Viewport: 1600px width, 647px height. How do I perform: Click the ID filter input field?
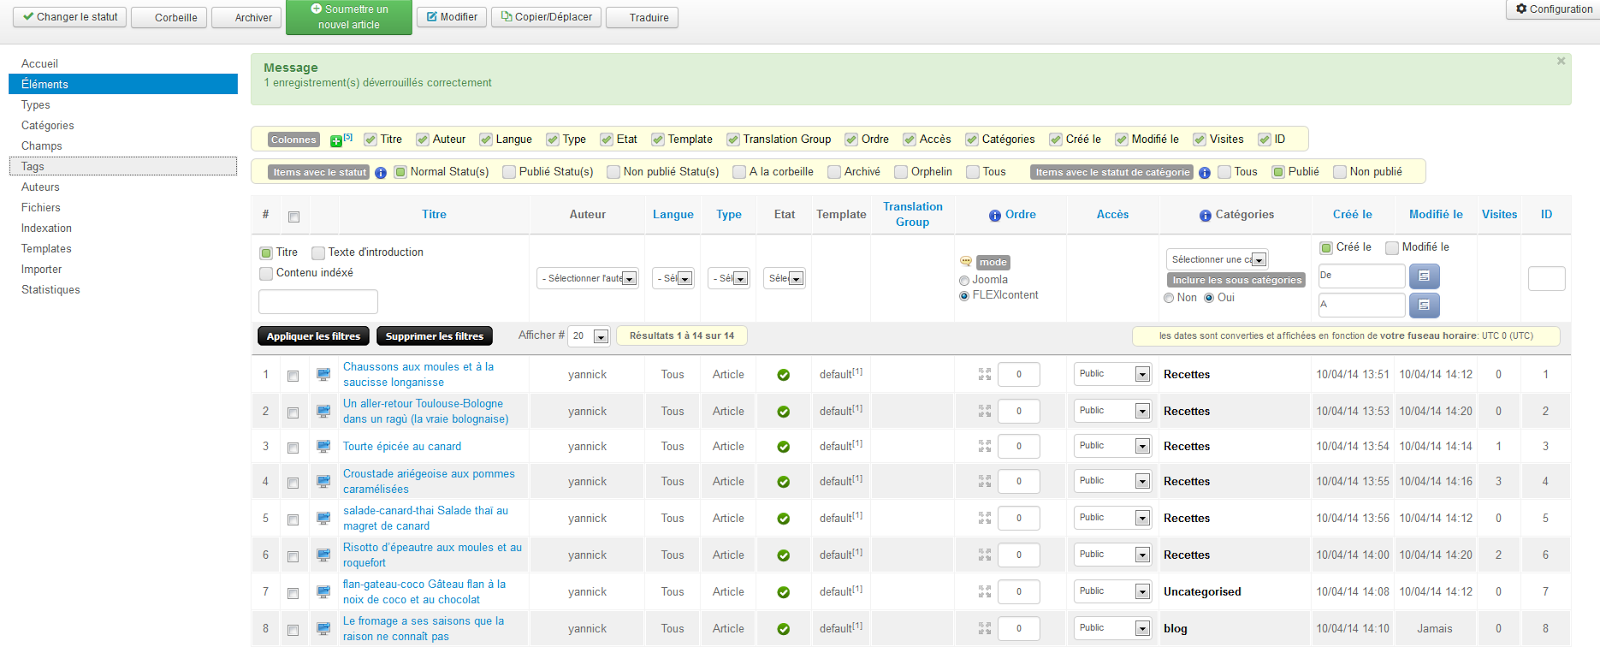coord(1546,279)
